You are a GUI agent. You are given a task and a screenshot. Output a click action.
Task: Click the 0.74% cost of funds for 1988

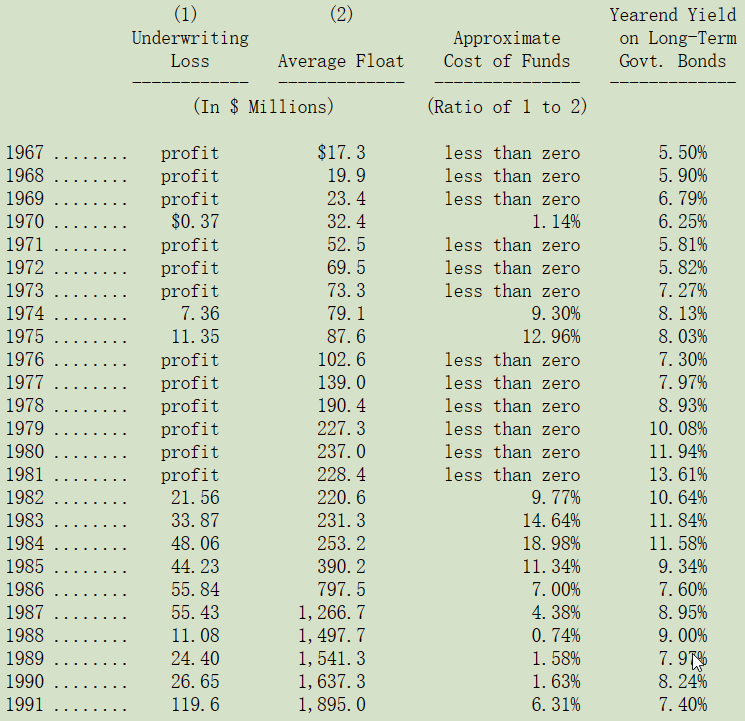point(556,635)
